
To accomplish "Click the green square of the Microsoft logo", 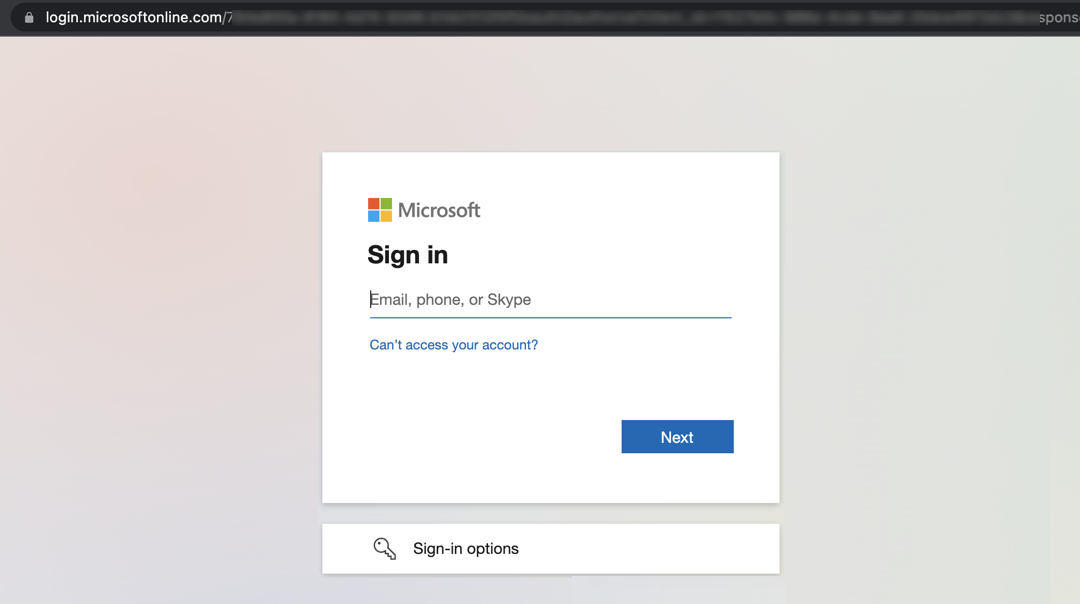I will pyautogui.click(x=386, y=204).
